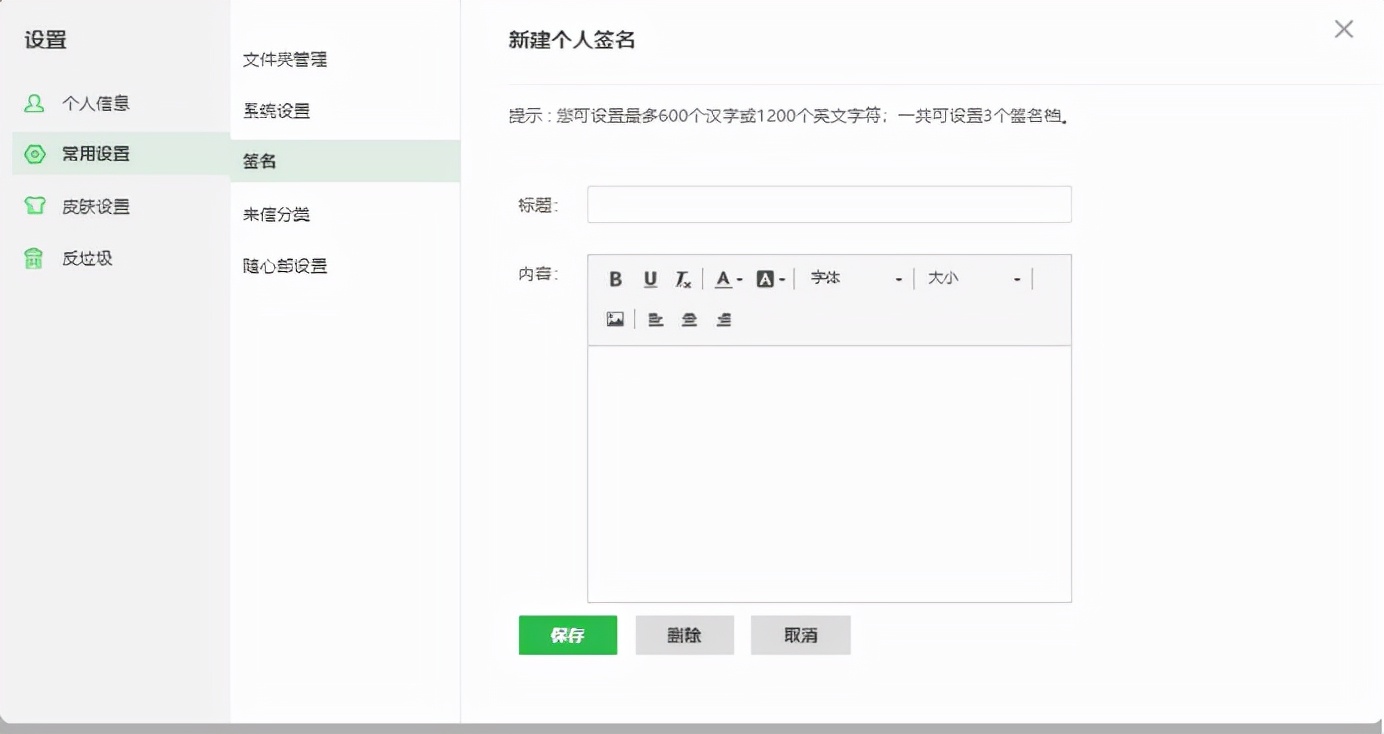Open the font color dropdown arrow
The image size is (1384, 734).
coord(740,279)
